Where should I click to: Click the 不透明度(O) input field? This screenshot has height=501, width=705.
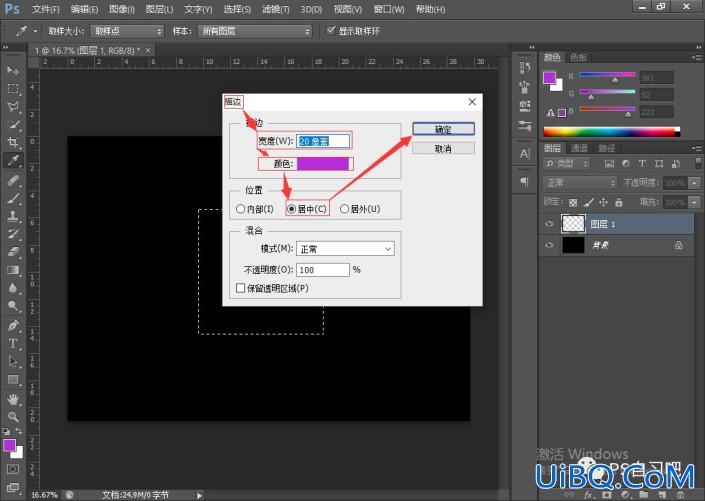pyautogui.click(x=322, y=270)
